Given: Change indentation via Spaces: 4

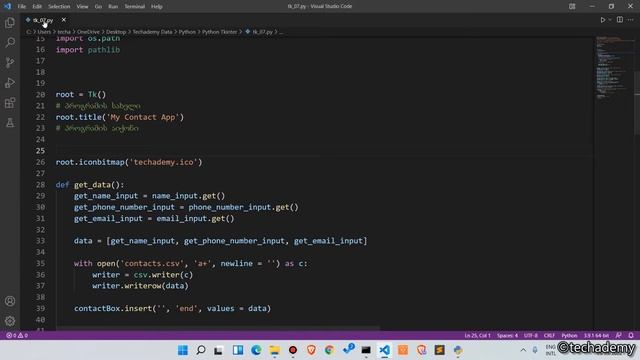Looking at the screenshot, I should pyautogui.click(x=507, y=336).
